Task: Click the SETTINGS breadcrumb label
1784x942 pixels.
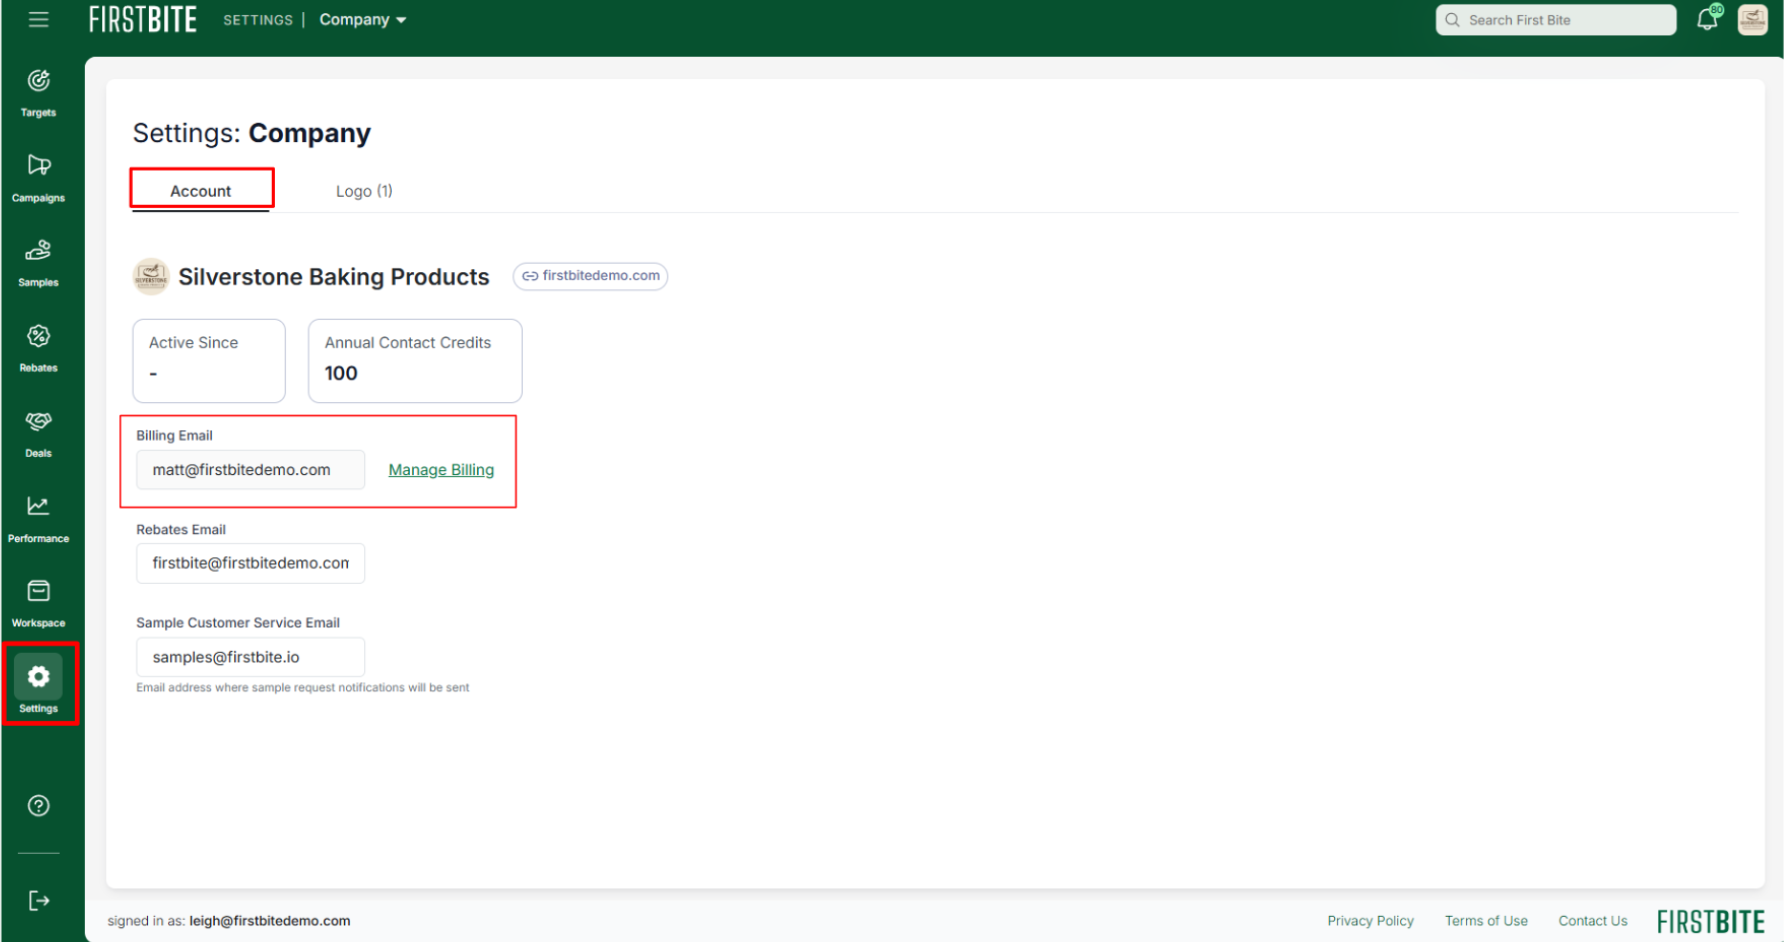Action: tap(258, 20)
